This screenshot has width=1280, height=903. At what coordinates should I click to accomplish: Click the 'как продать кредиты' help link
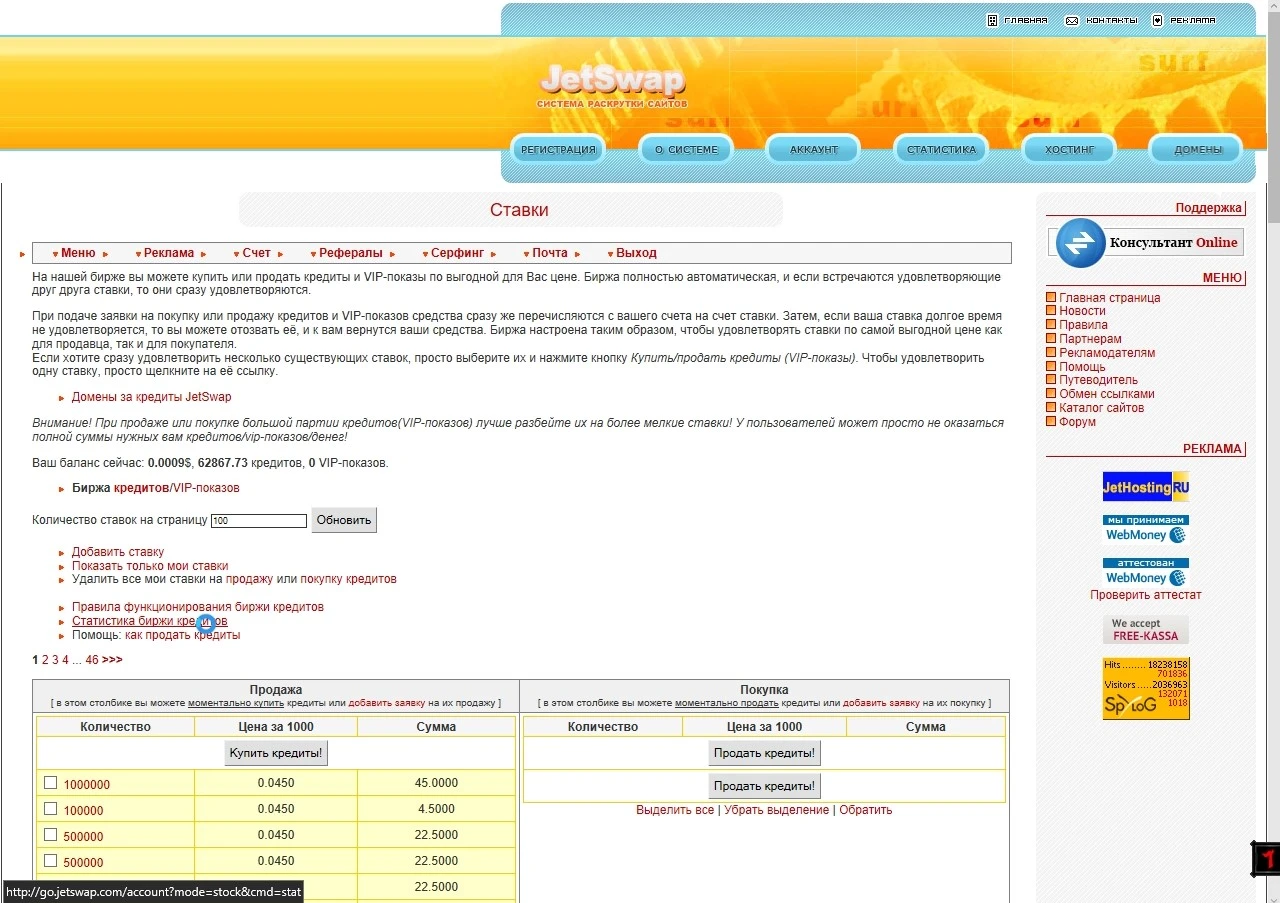point(183,635)
